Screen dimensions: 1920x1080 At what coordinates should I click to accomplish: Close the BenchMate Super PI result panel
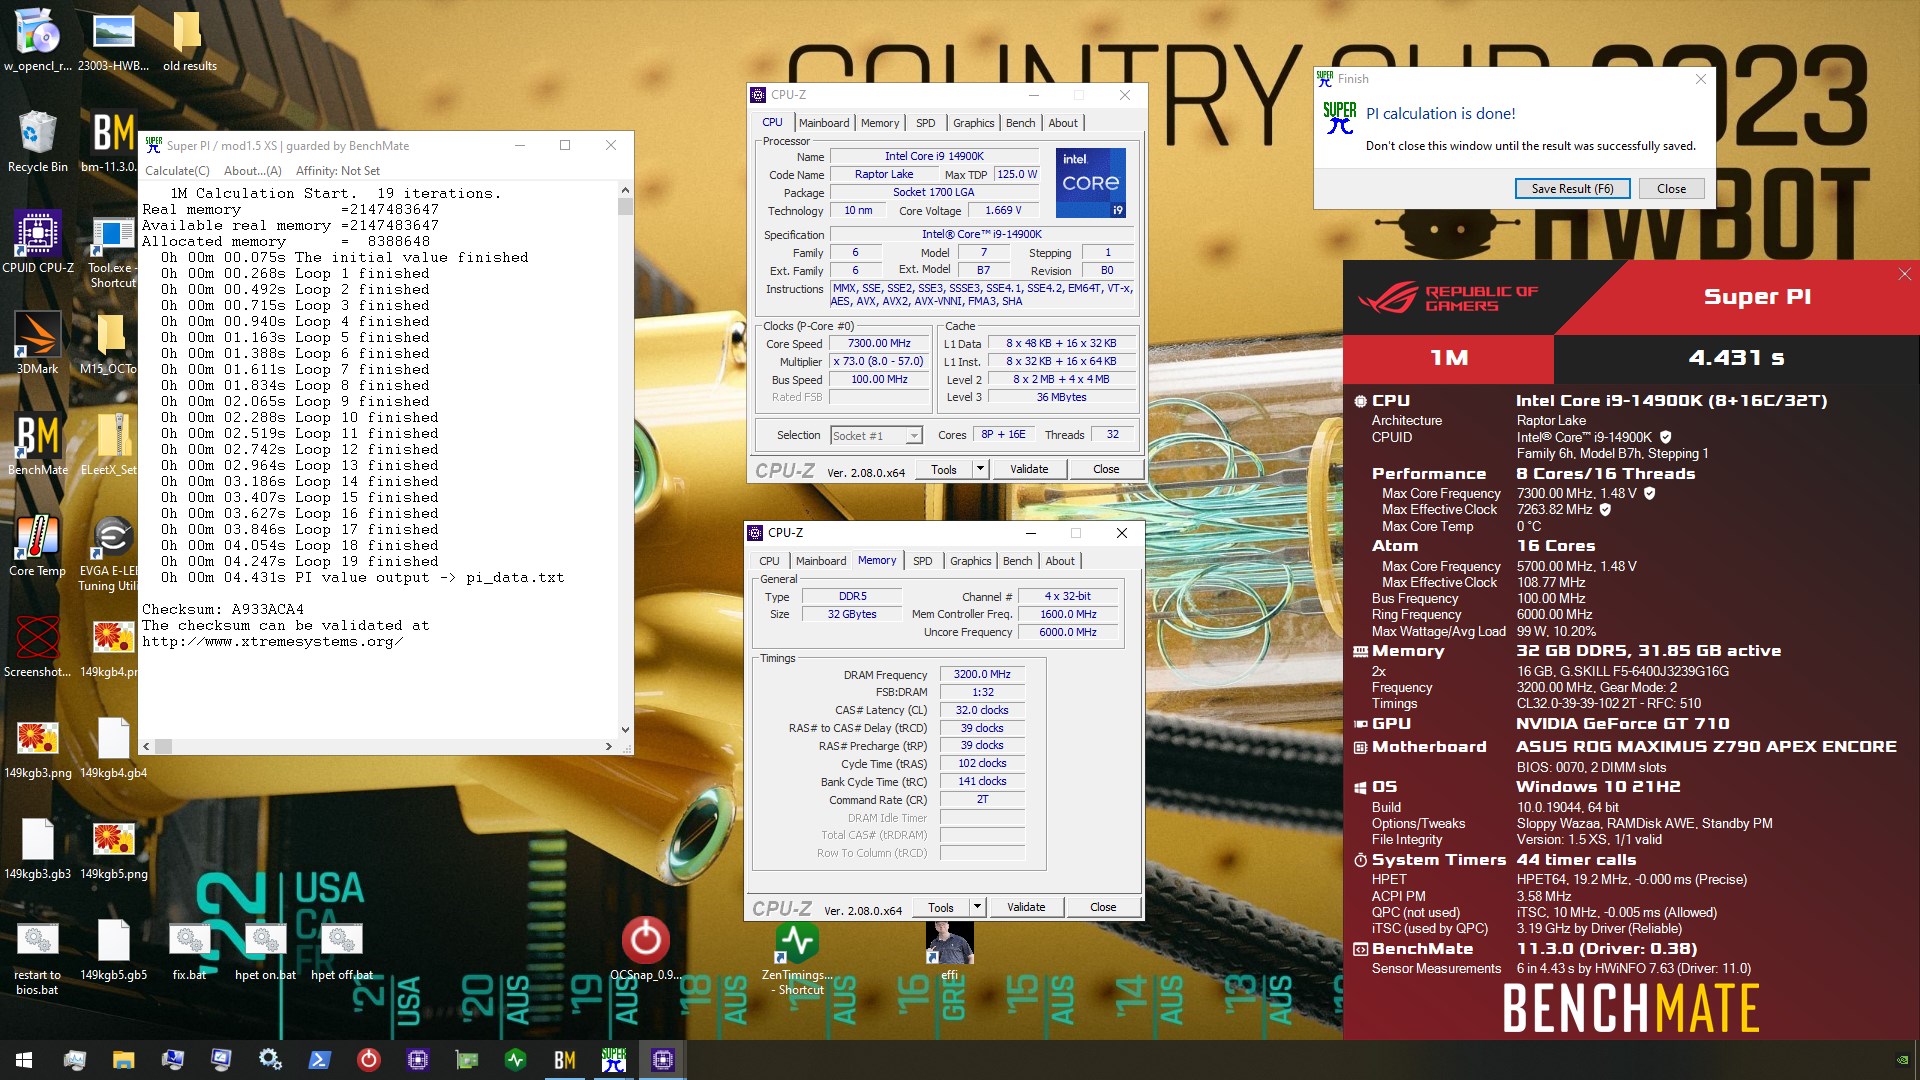[x=1904, y=274]
